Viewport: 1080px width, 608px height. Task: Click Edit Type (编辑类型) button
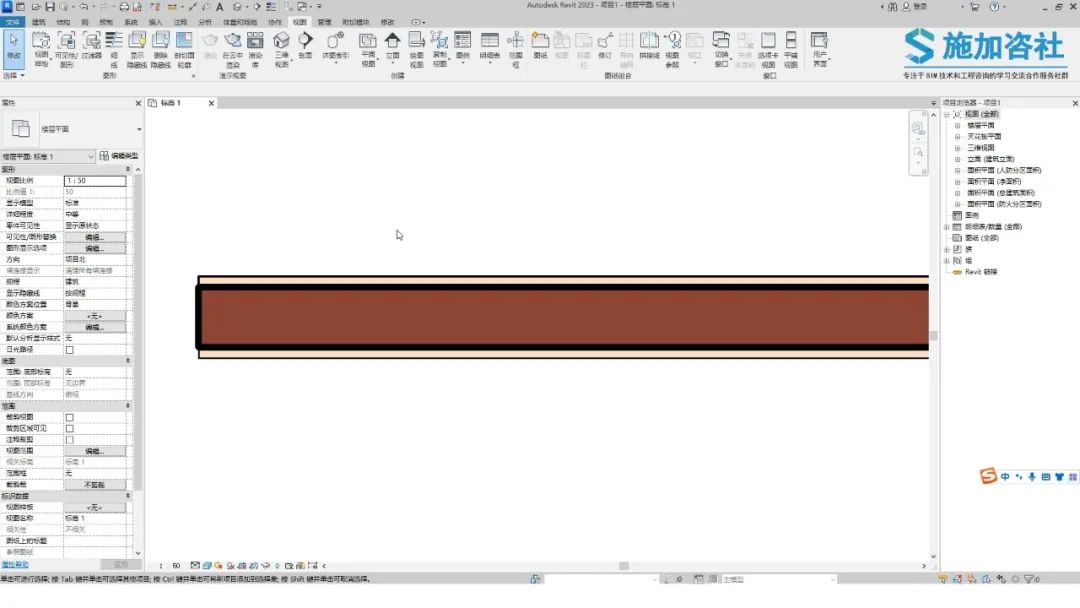[119, 157]
